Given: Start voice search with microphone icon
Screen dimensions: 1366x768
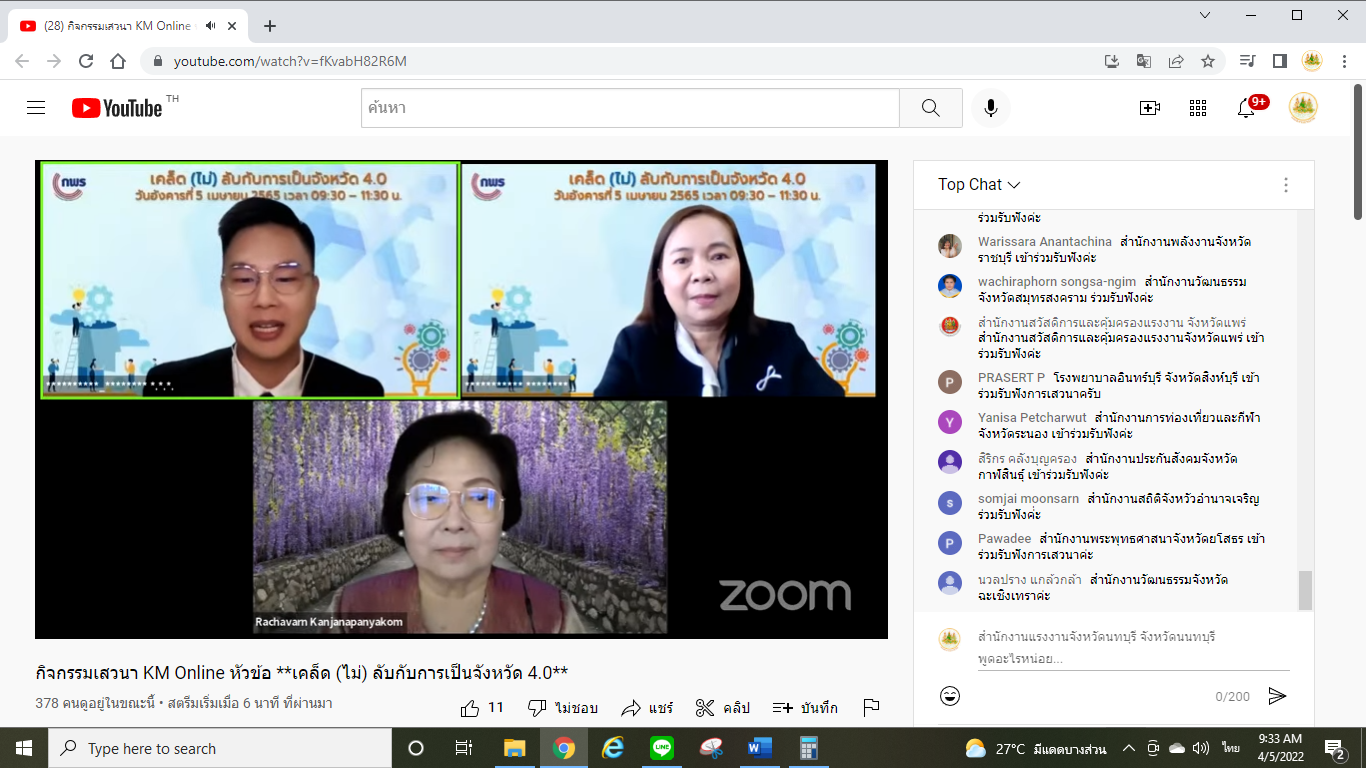Looking at the screenshot, I should click(x=990, y=108).
